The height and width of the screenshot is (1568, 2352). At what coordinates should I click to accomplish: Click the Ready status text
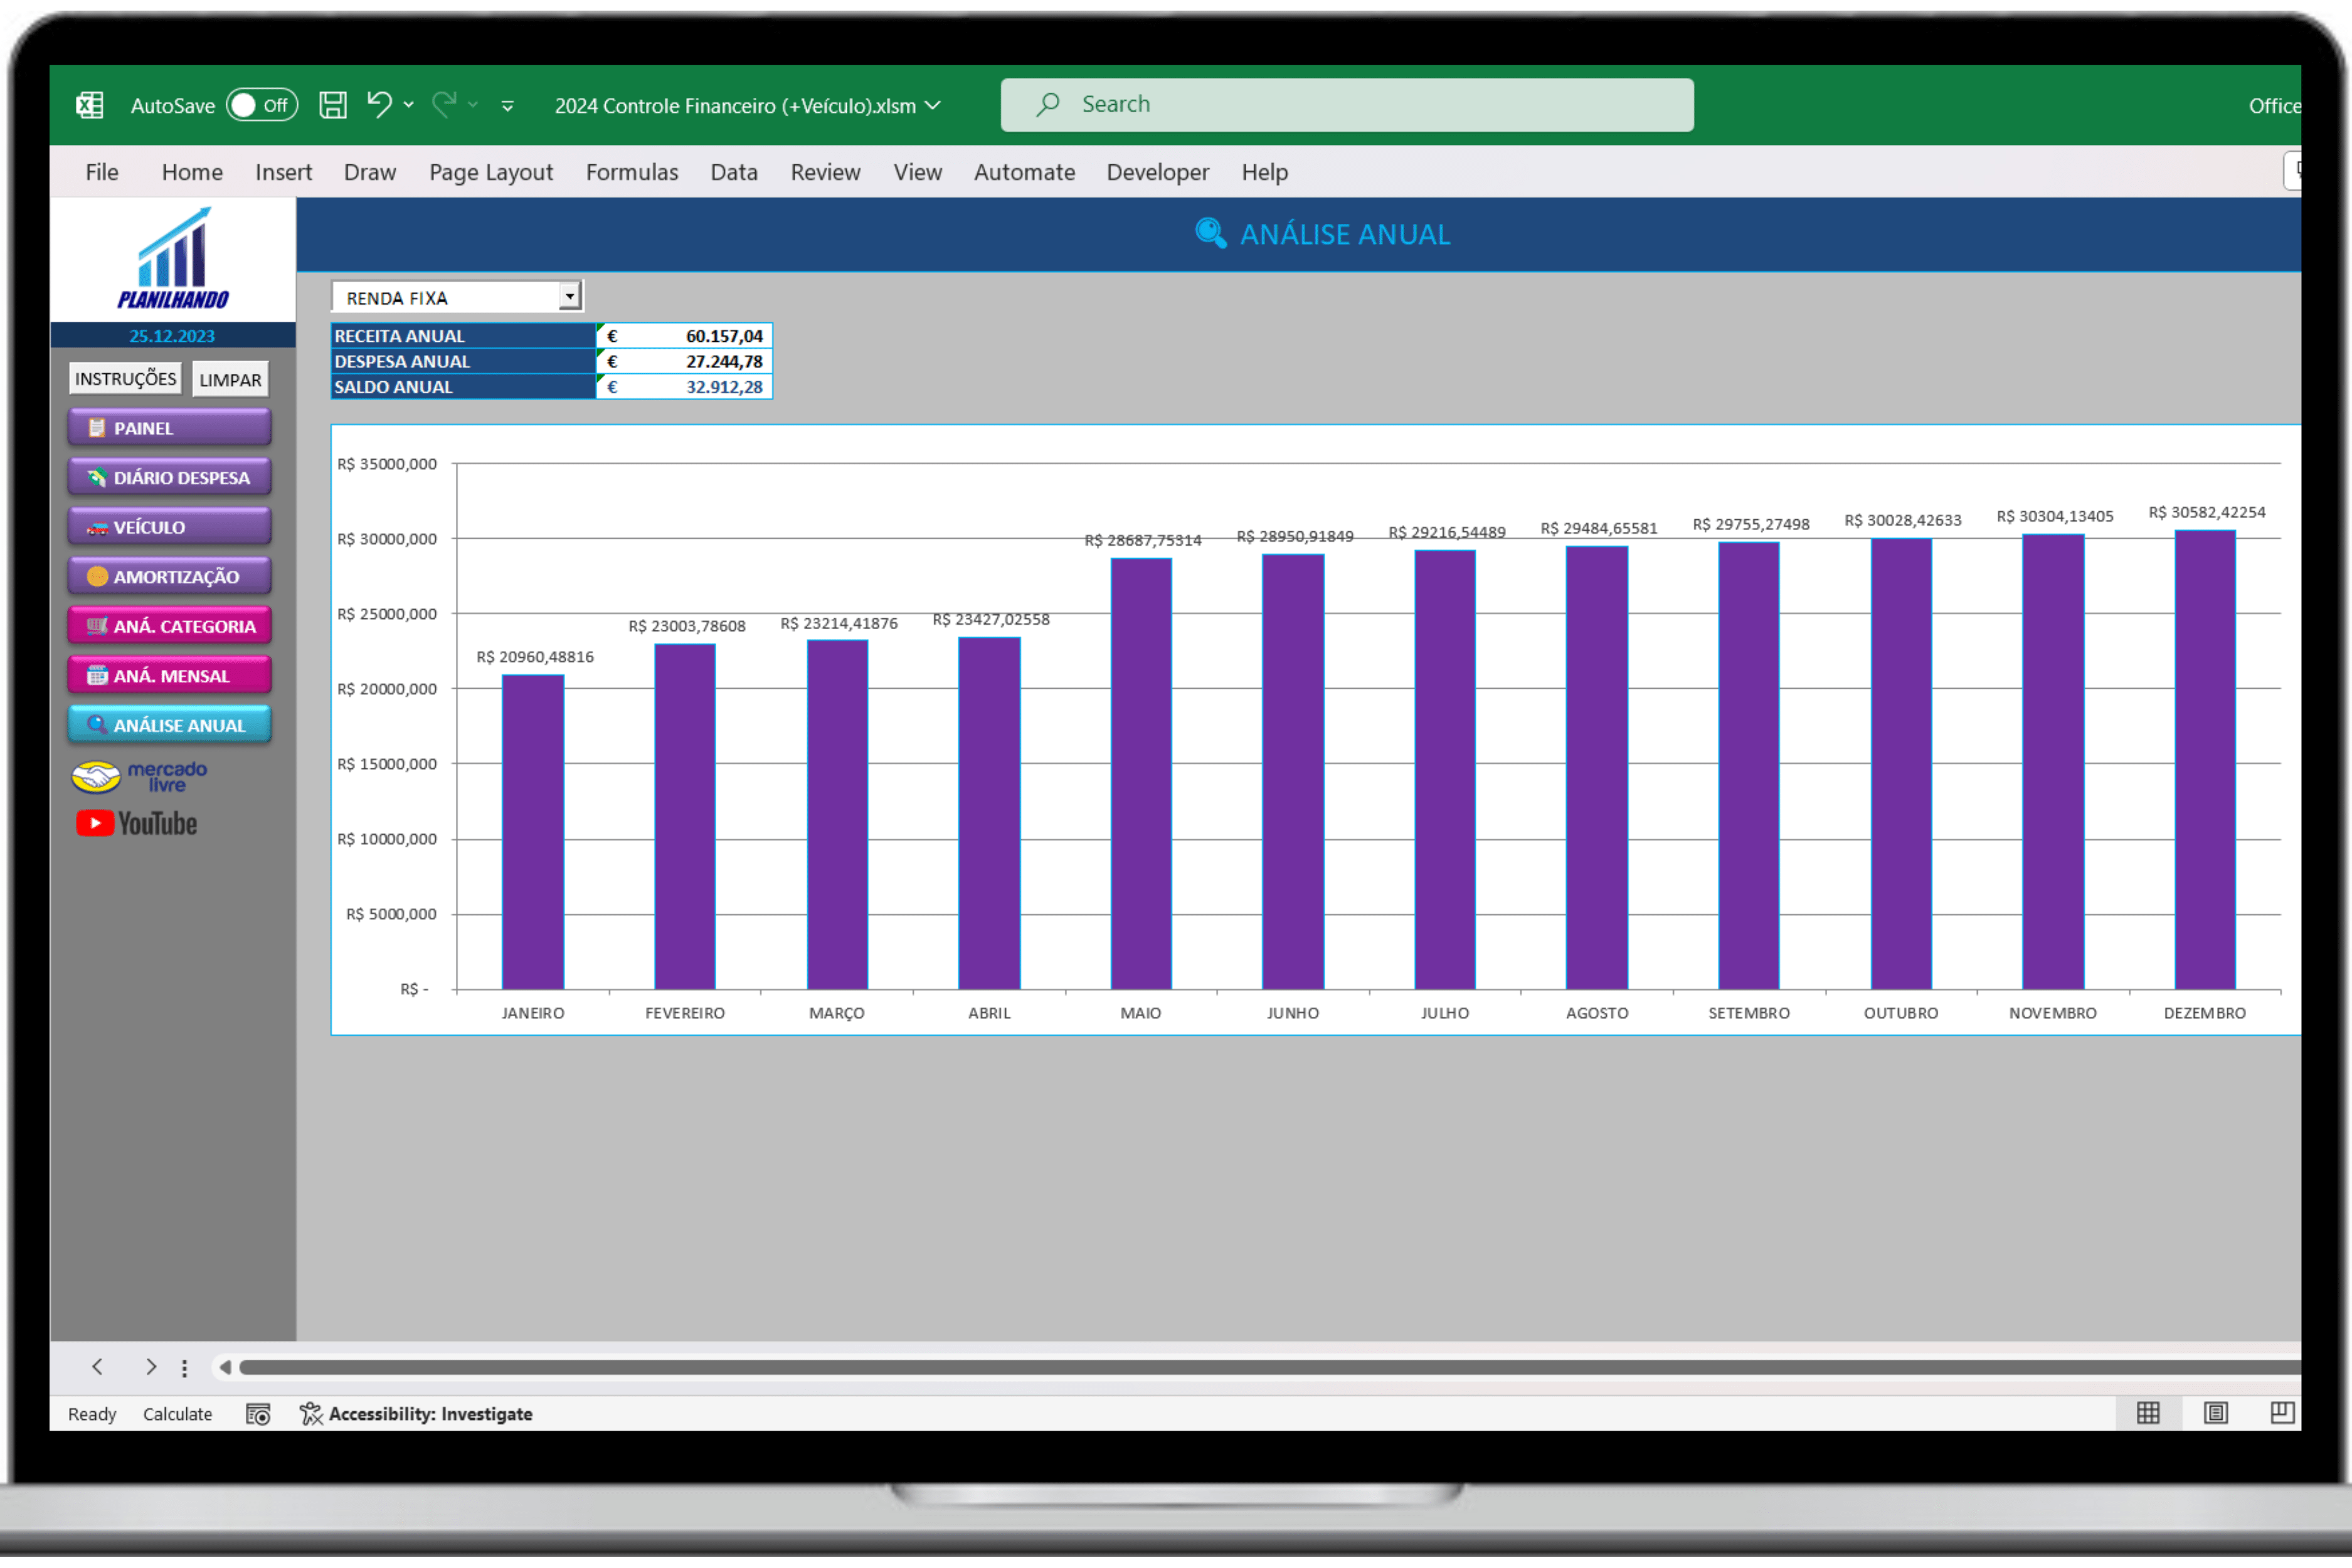coord(92,1414)
